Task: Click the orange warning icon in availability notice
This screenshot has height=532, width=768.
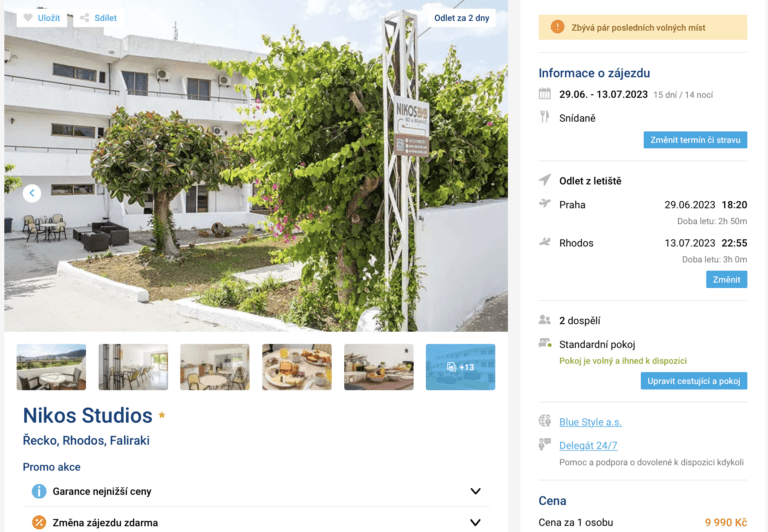Action: (557, 26)
